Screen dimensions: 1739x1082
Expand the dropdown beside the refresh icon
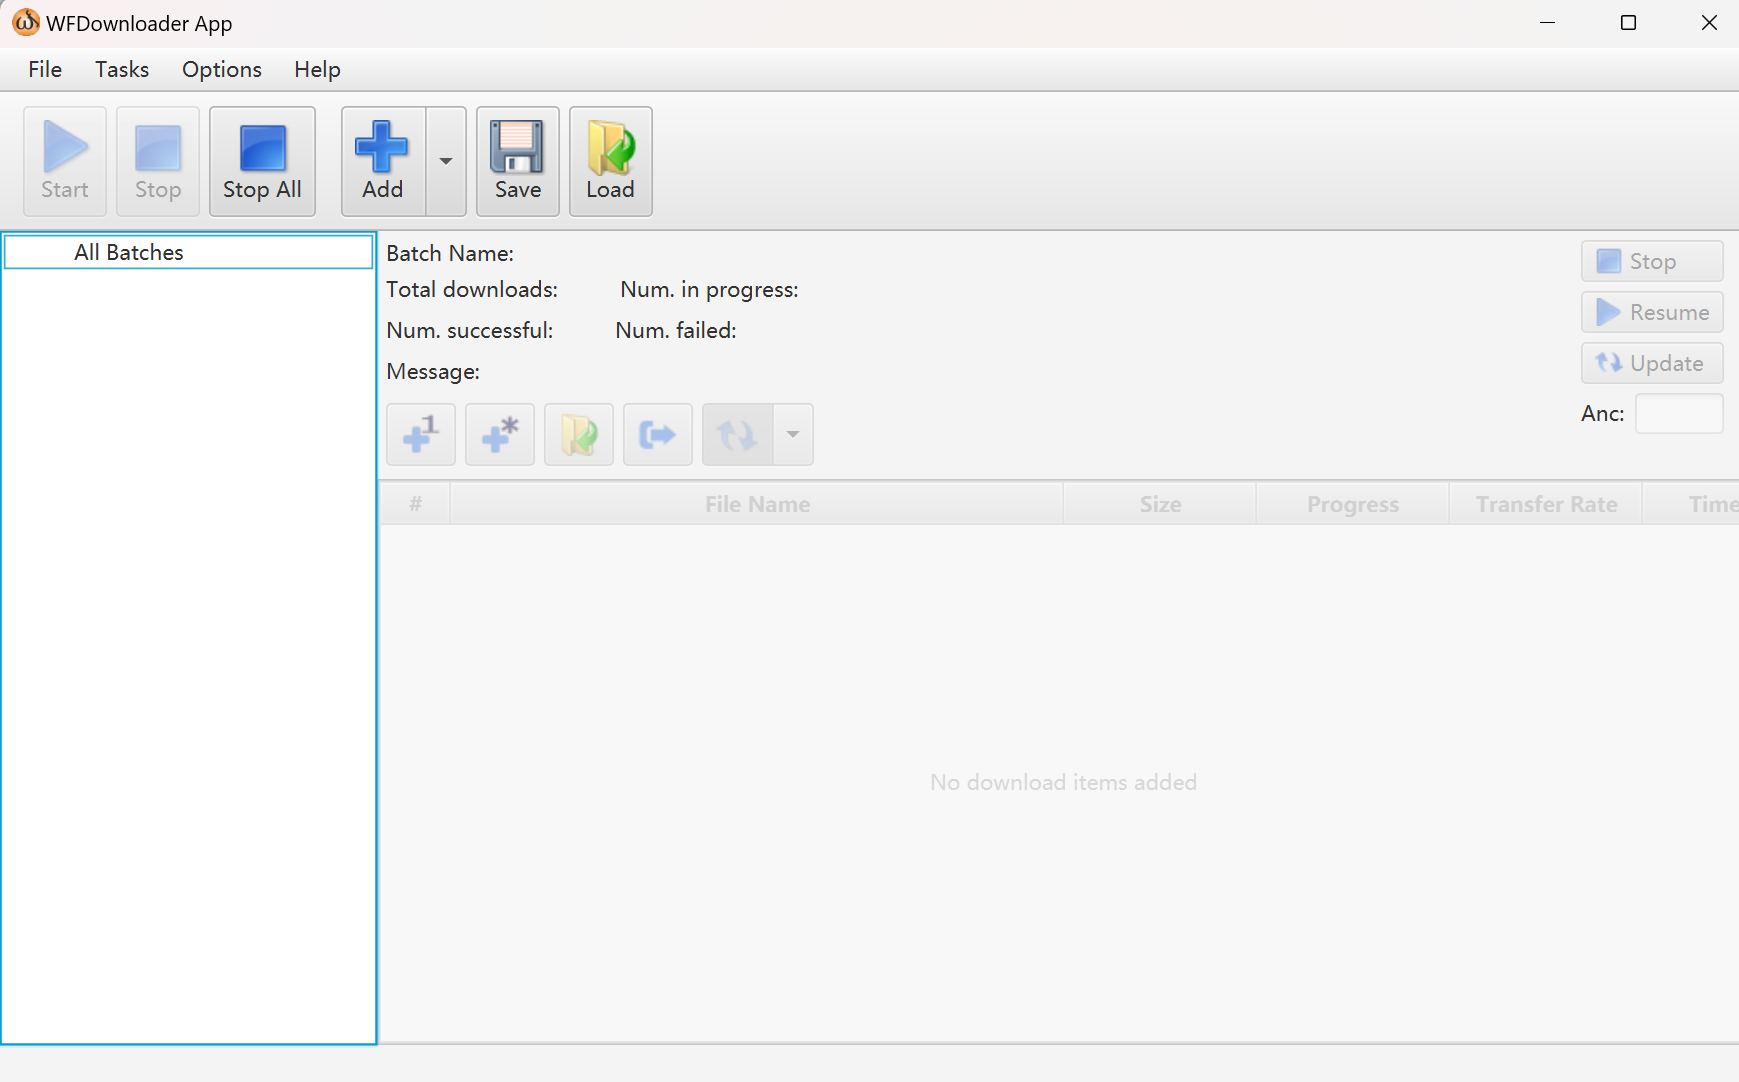point(793,435)
